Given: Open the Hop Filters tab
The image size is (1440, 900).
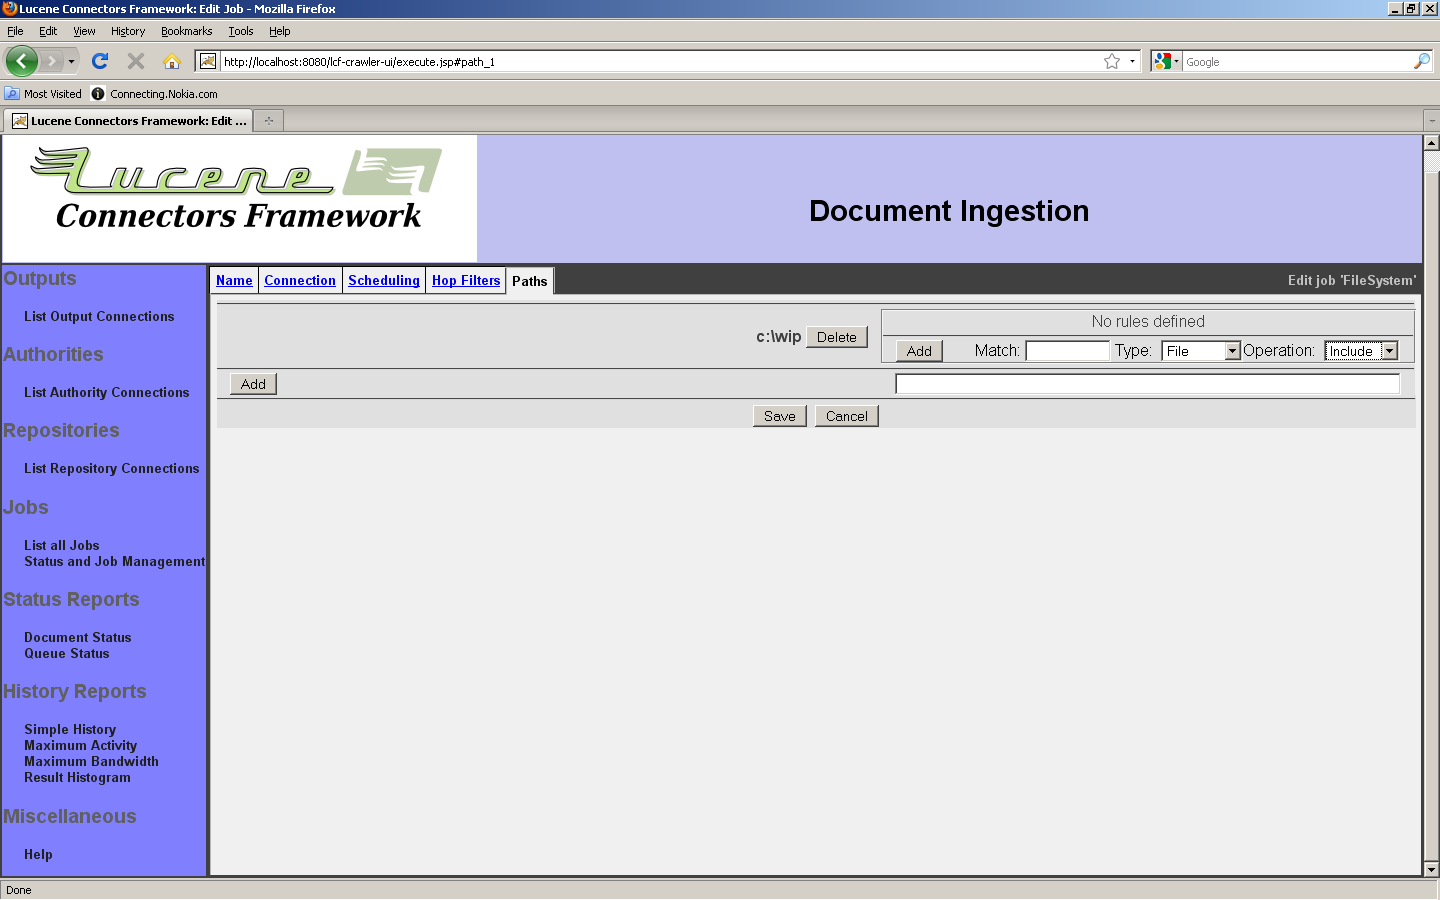Looking at the screenshot, I should pos(466,281).
